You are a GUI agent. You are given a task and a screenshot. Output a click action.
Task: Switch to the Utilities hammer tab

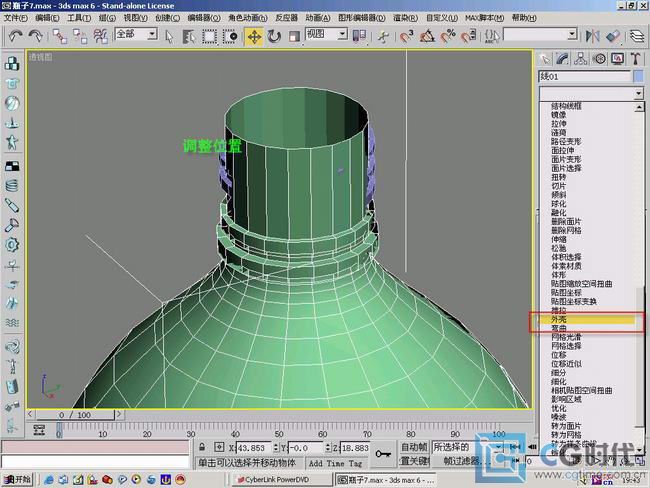[635, 59]
